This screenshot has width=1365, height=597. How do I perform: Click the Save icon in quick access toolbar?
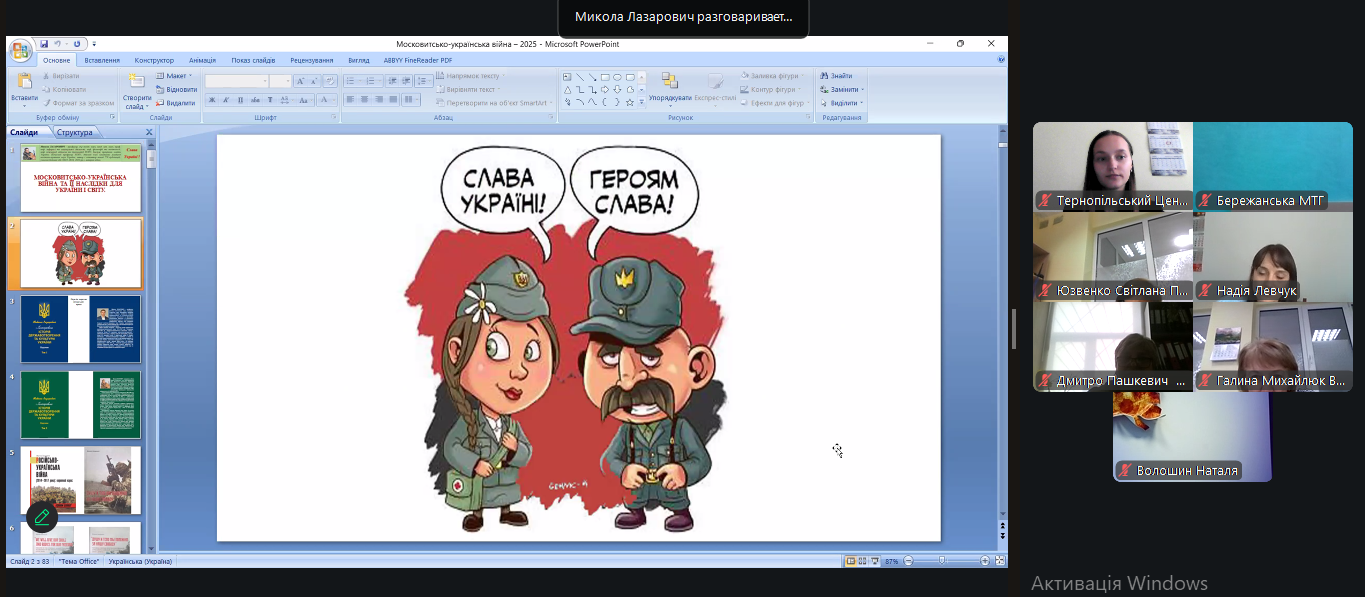tap(44, 44)
